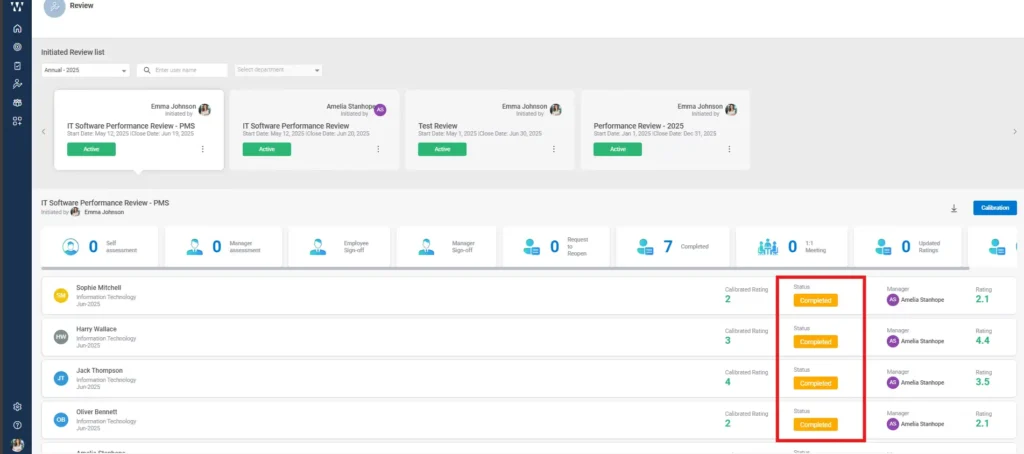Click AS avatar on Amelia Stanhope's card
The width and height of the screenshot is (1024, 454).
380,110
